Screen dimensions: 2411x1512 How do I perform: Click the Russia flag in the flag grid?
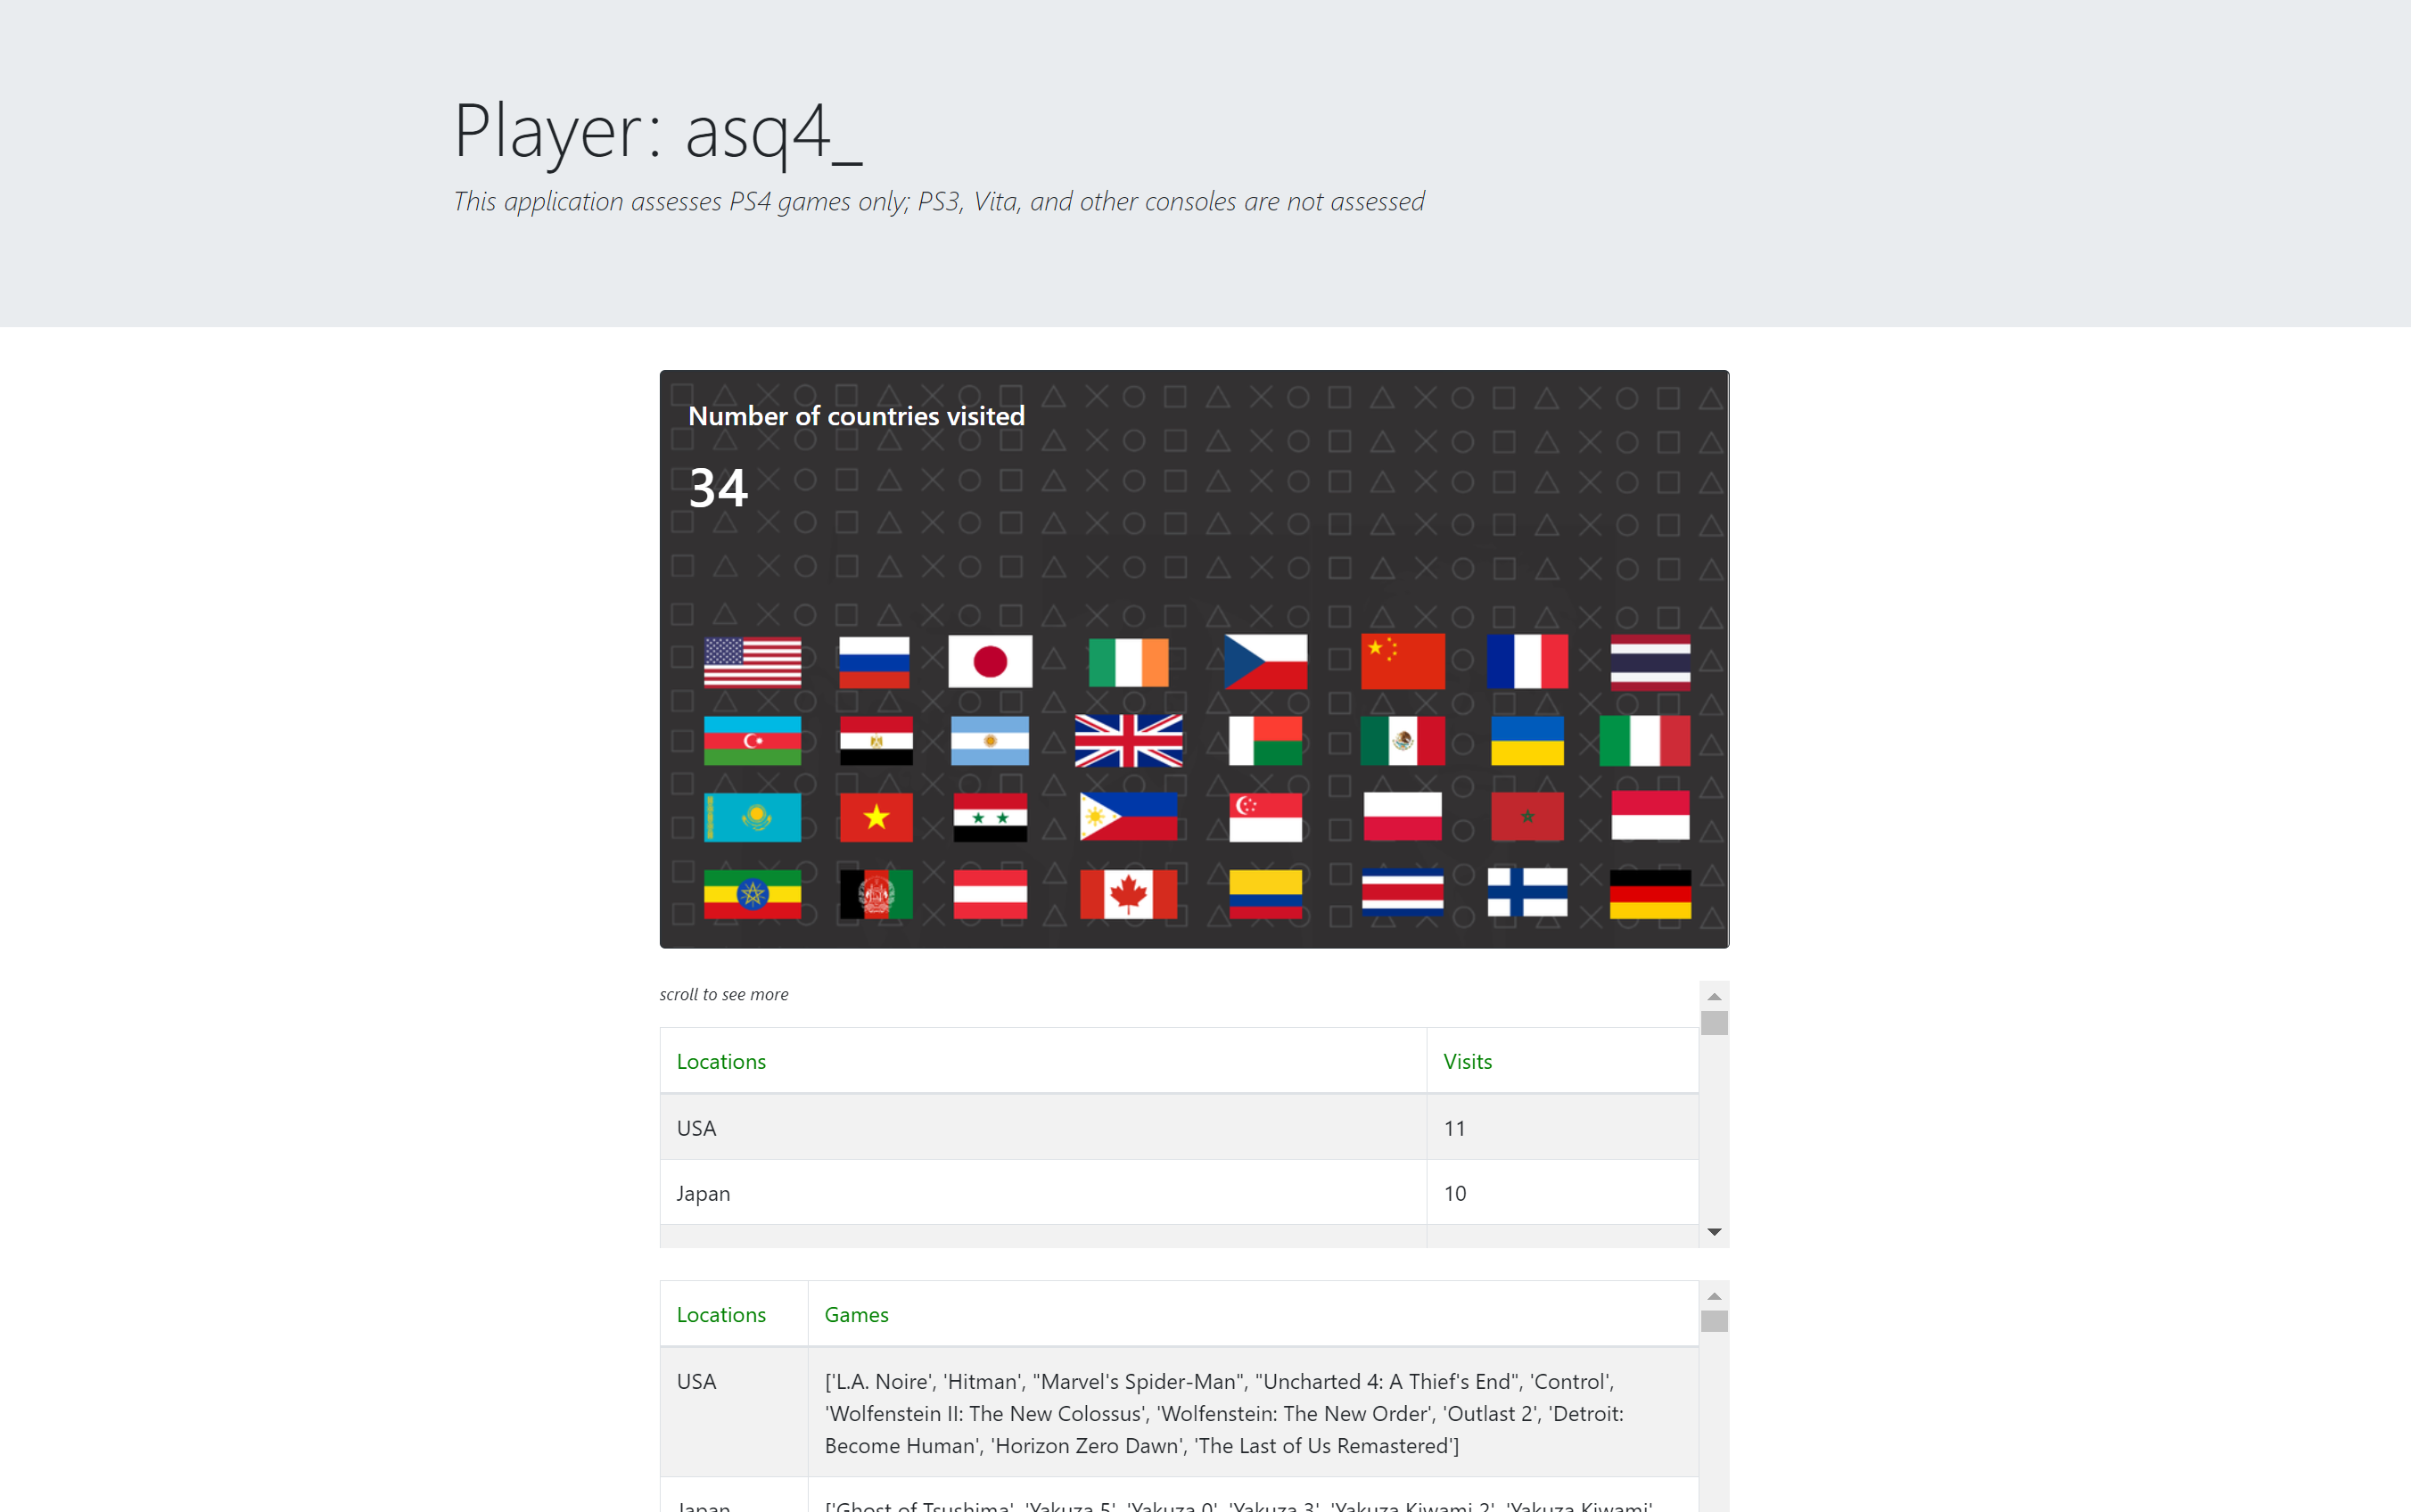pyautogui.click(x=875, y=661)
